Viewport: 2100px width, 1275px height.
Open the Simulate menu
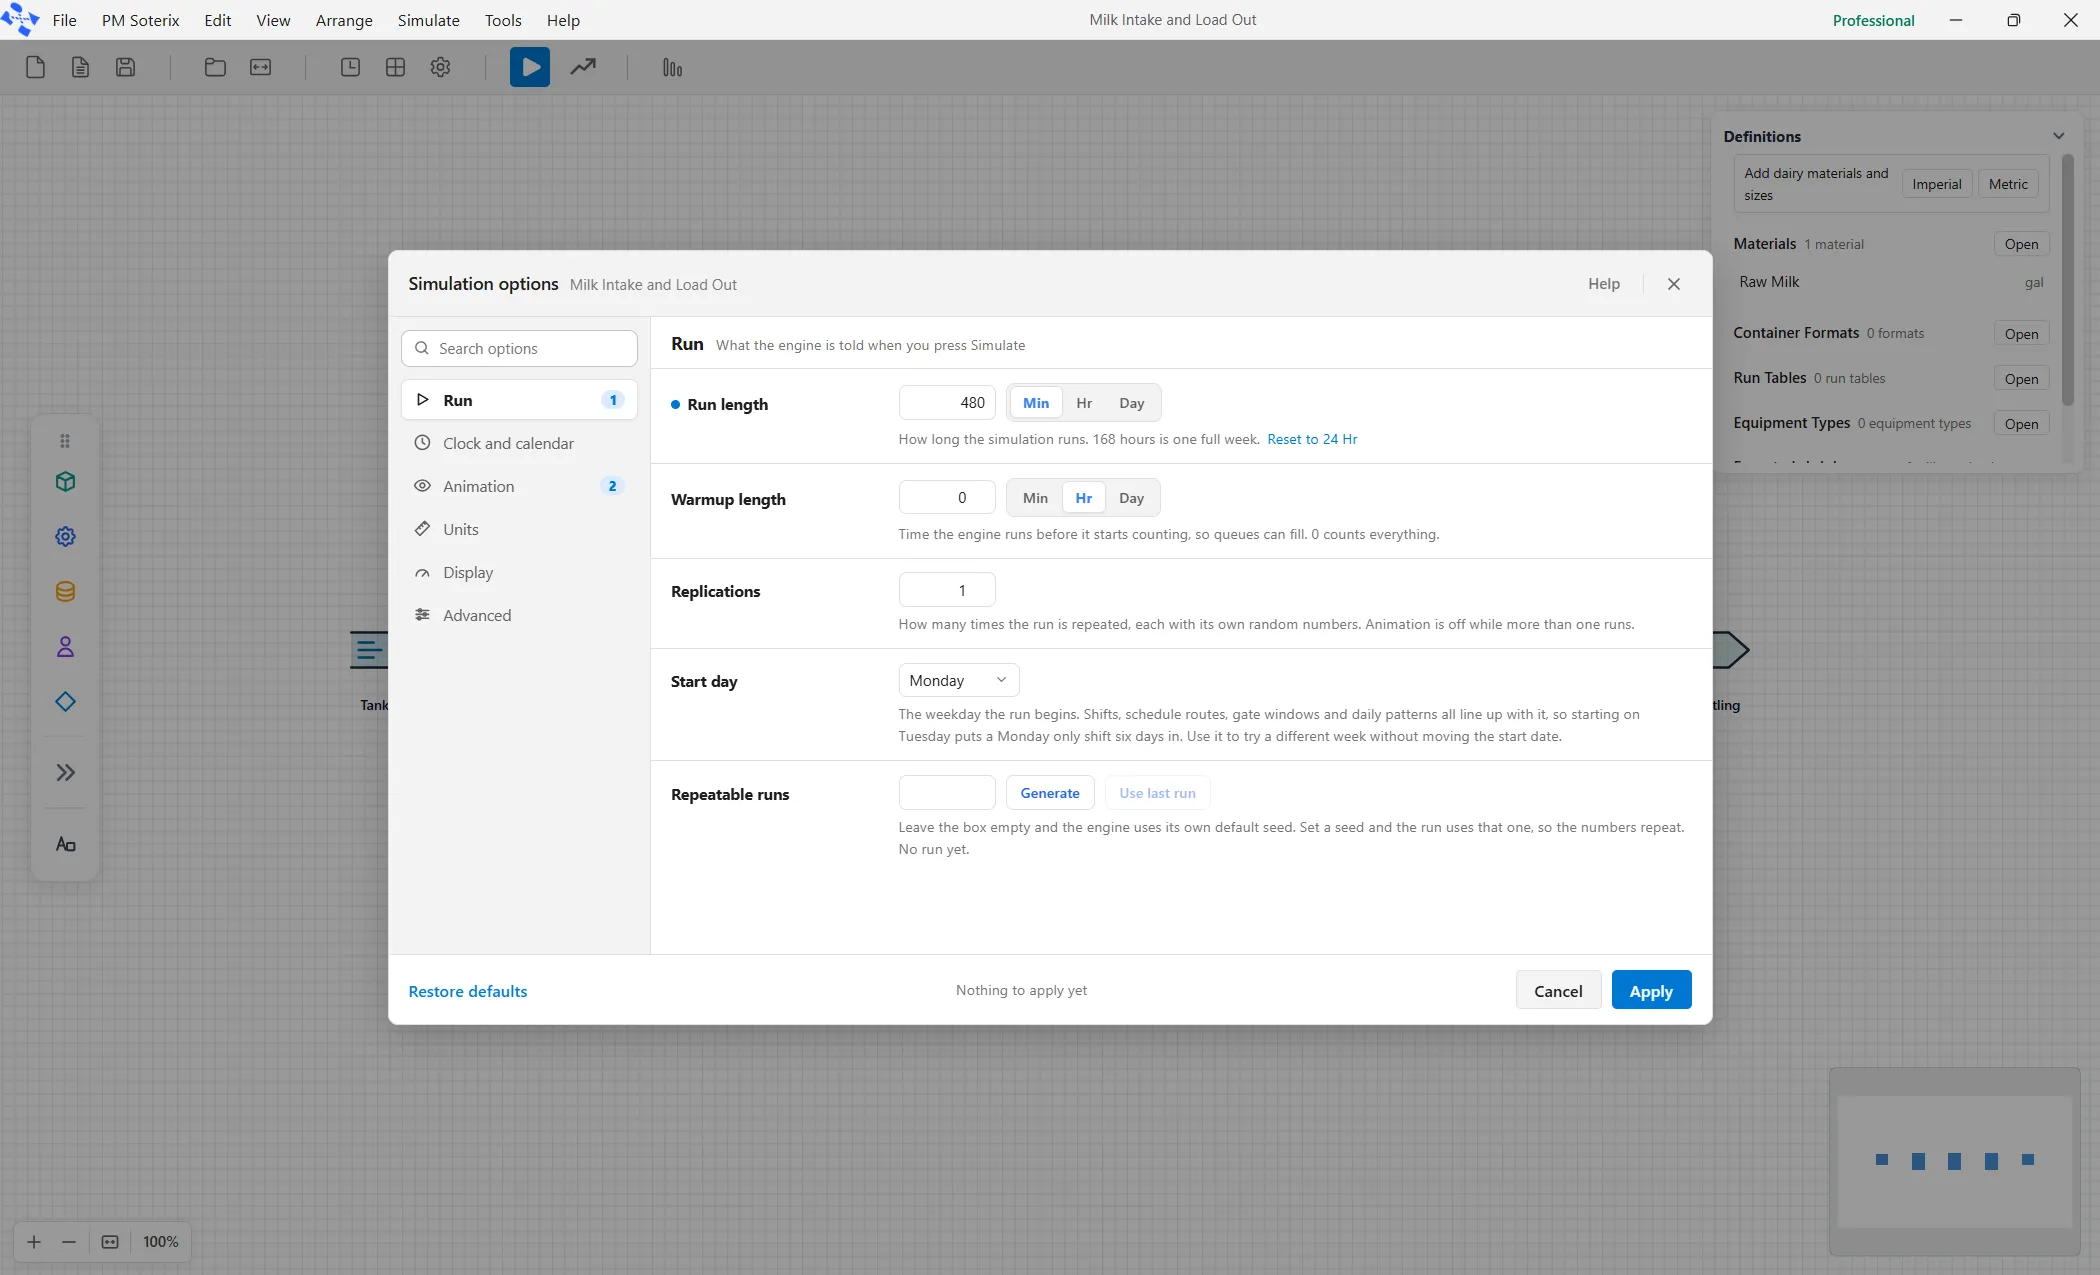click(x=428, y=20)
